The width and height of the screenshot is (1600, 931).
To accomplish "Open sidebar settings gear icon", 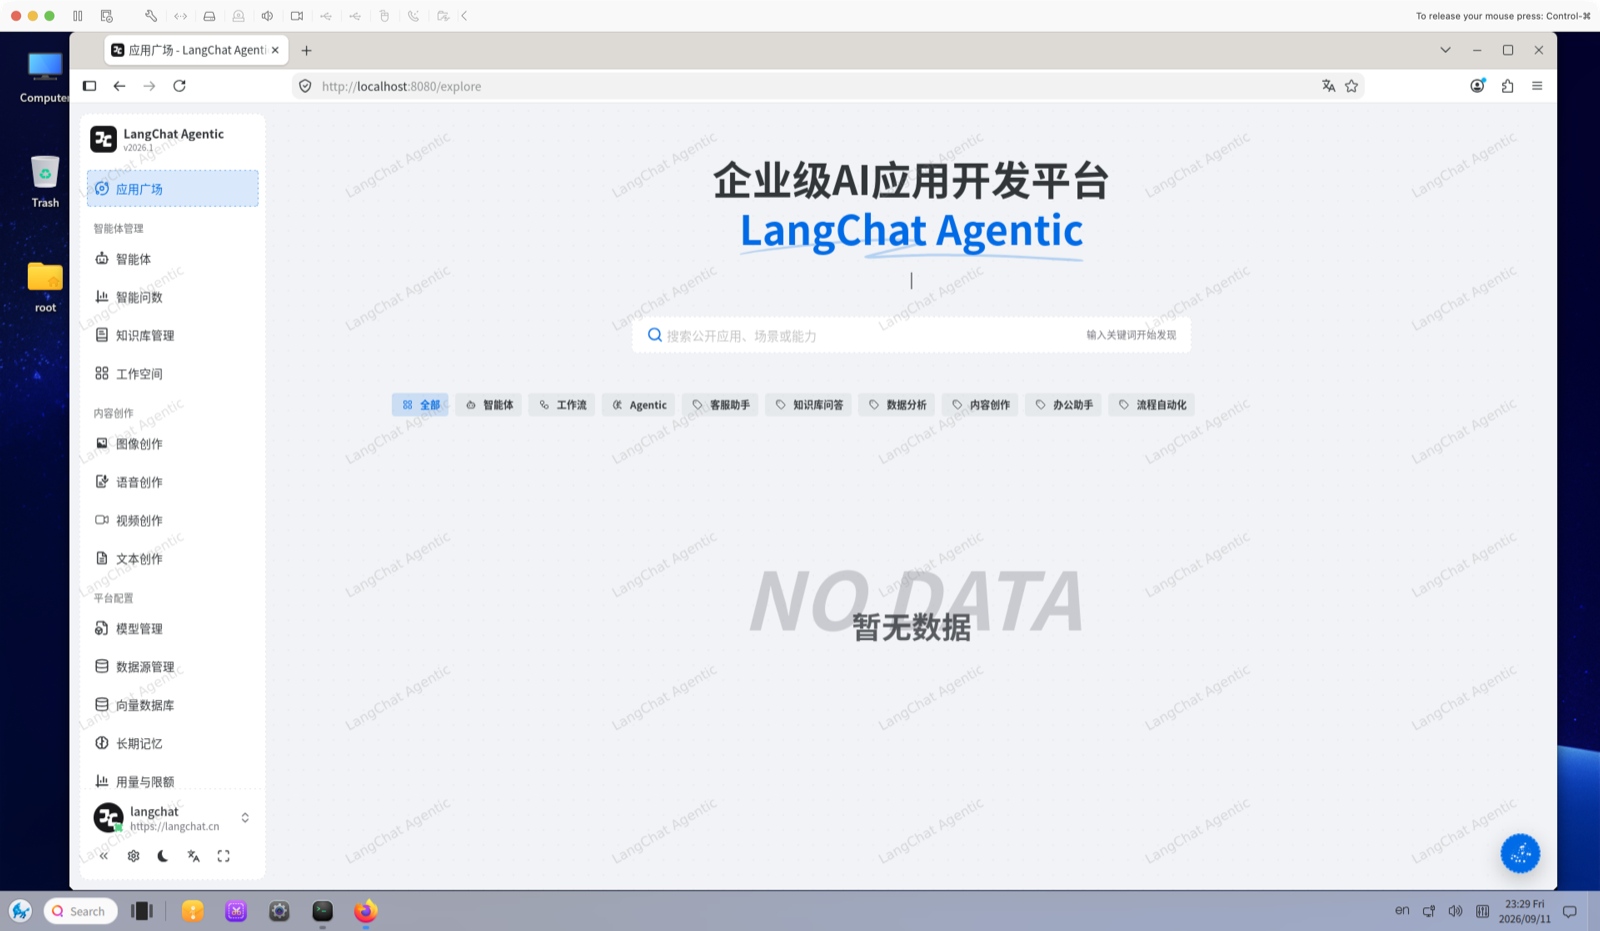I will [133, 856].
